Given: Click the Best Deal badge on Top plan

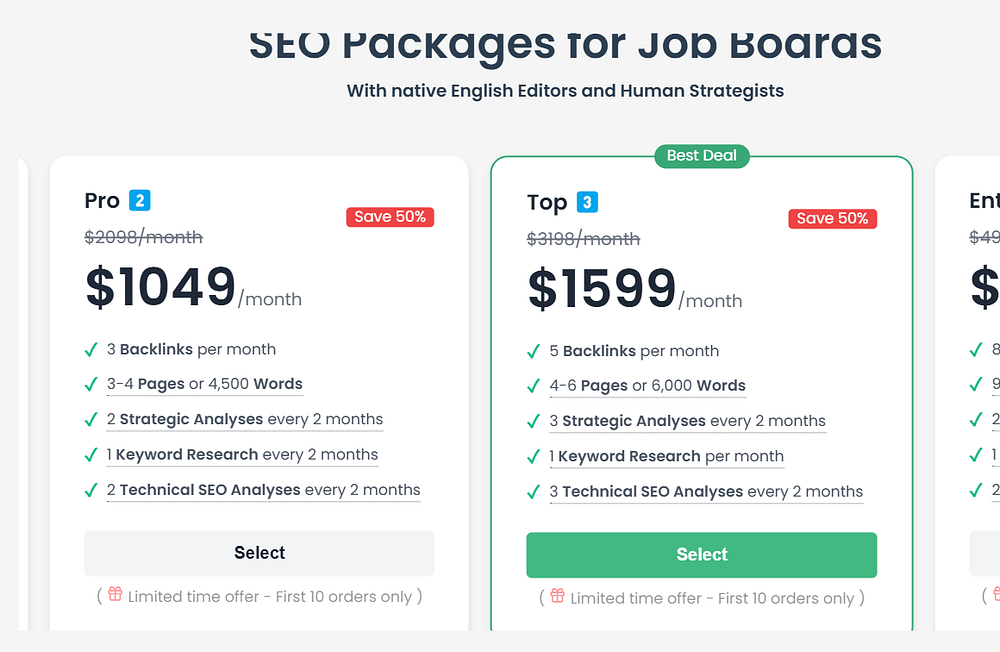Looking at the screenshot, I should pyautogui.click(x=701, y=156).
